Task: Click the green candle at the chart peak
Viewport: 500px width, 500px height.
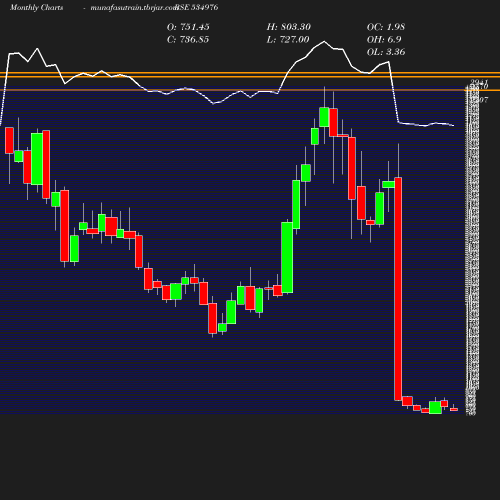Action: (x=324, y=117)
